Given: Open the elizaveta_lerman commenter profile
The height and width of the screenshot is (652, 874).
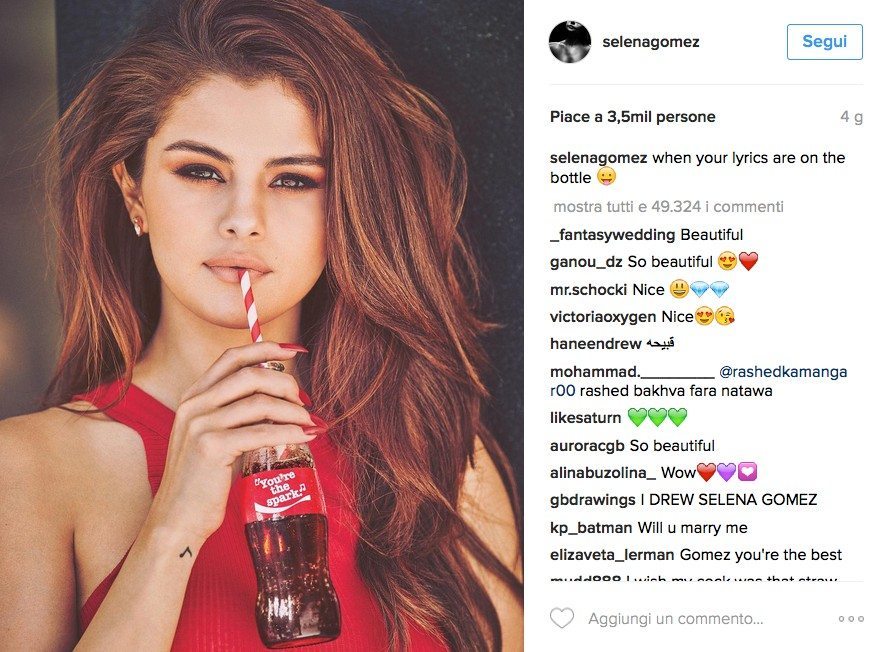Looking at the screenshot, I should click(612, 555).
